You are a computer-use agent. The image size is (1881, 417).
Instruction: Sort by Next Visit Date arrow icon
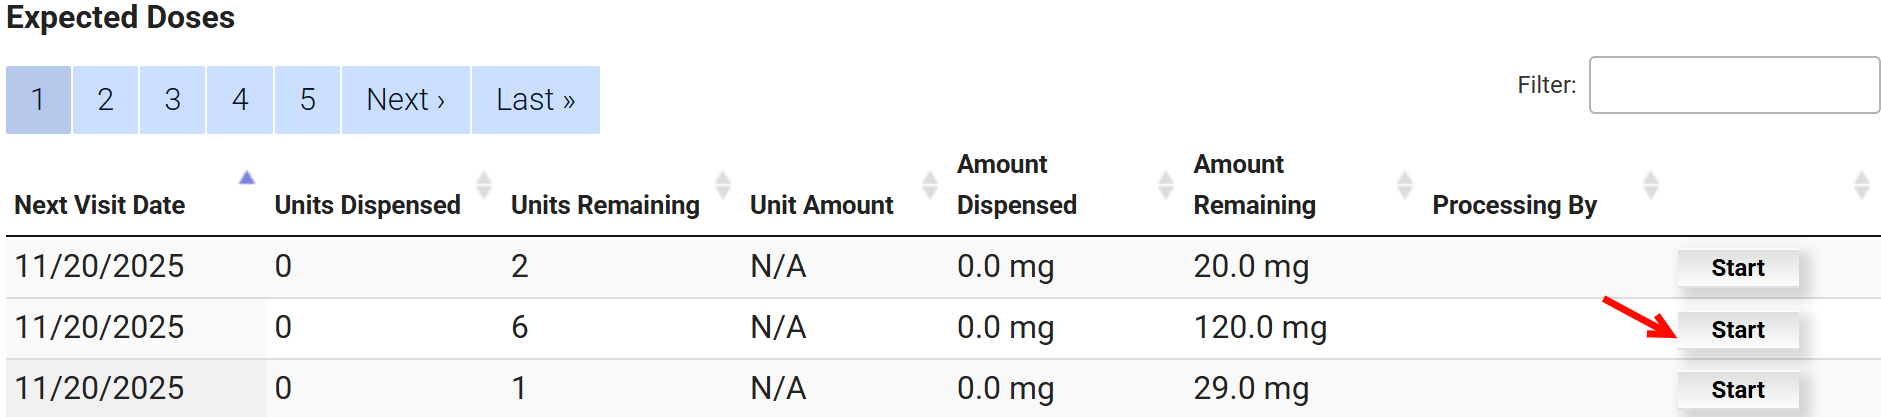pyautogui.click(x=247, y=178)
